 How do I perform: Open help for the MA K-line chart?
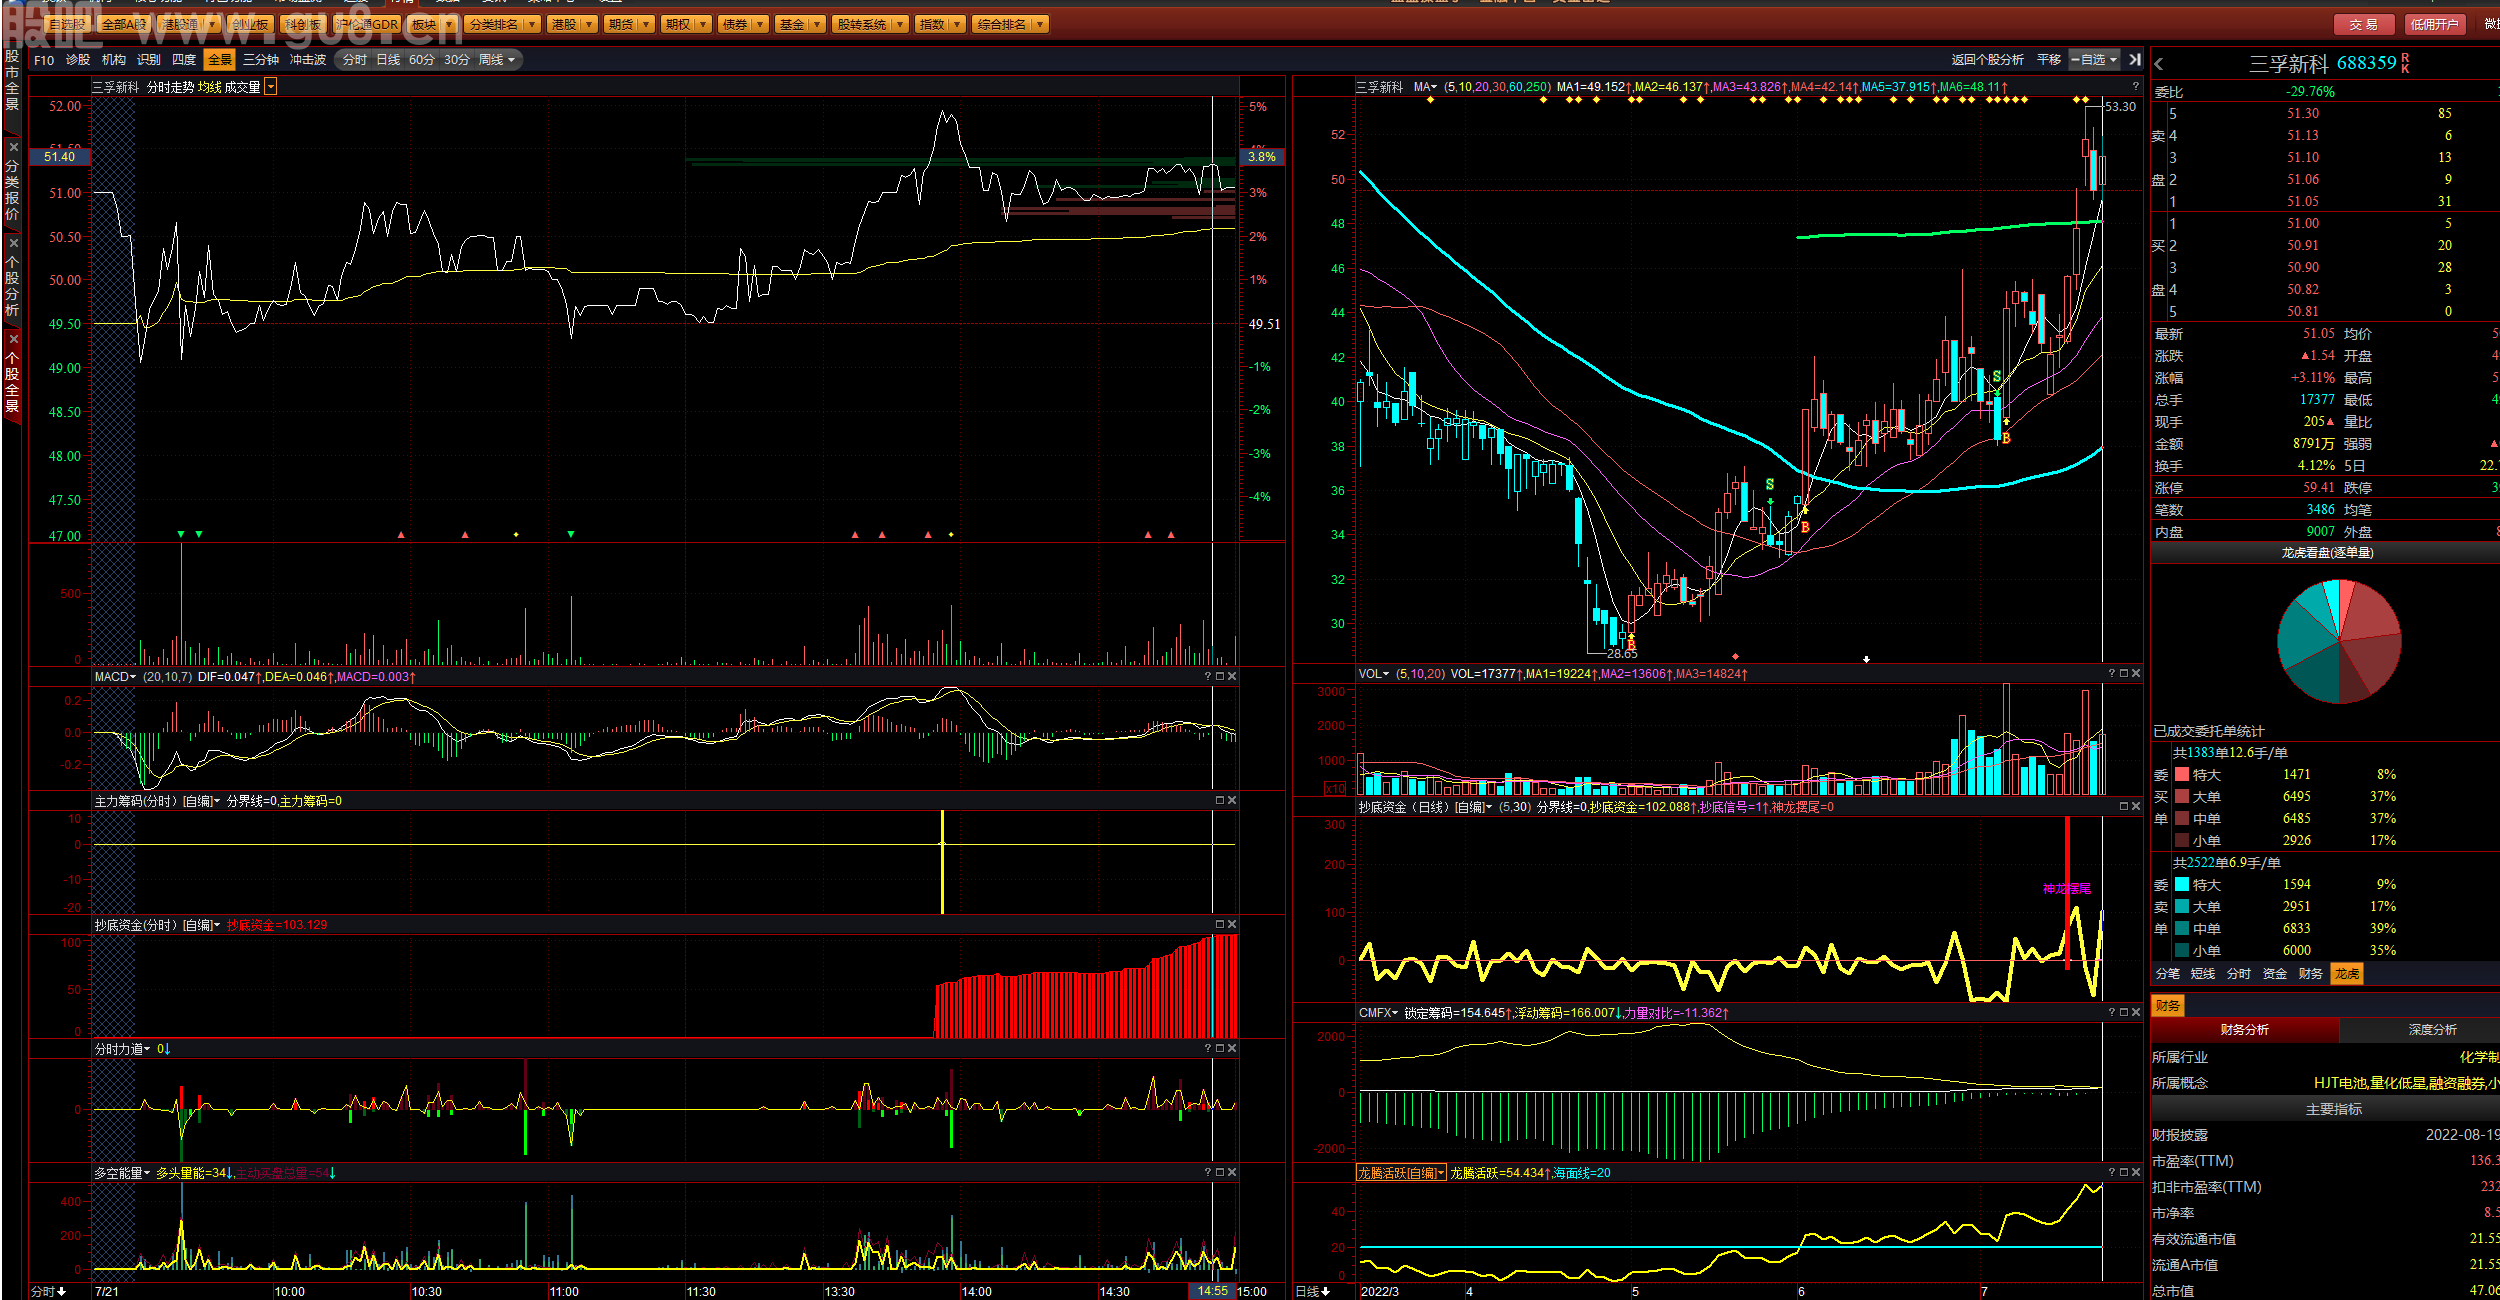2135,87
